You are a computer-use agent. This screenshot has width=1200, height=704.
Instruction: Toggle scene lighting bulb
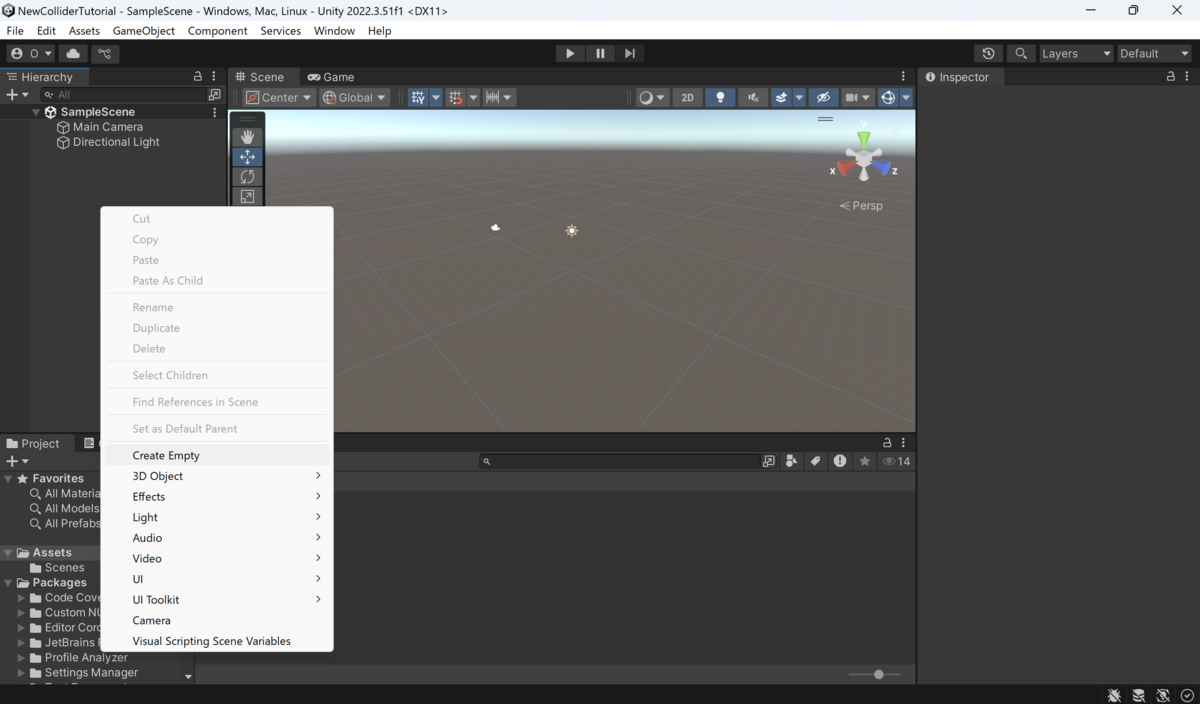[720, 97]
